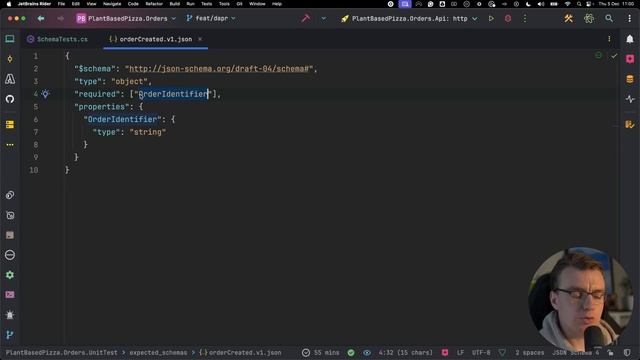The height and width of the screenshot is (360, 640).
Task: Debug the selected run configuration
Action: (x=508, y=18)
